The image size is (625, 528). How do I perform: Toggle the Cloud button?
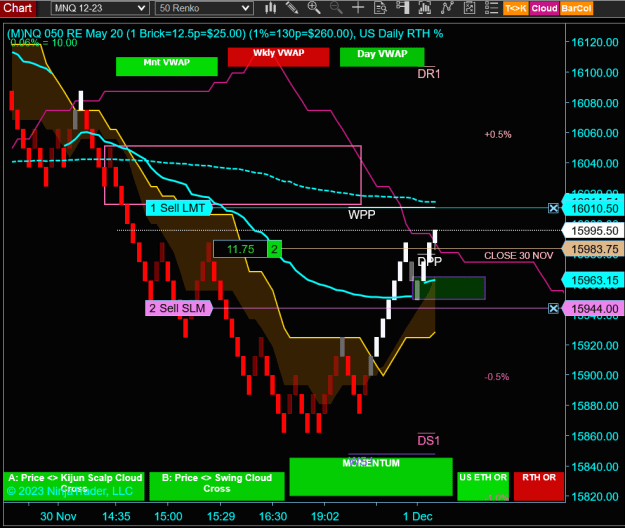pyautogui.click(x=544, y=8)
